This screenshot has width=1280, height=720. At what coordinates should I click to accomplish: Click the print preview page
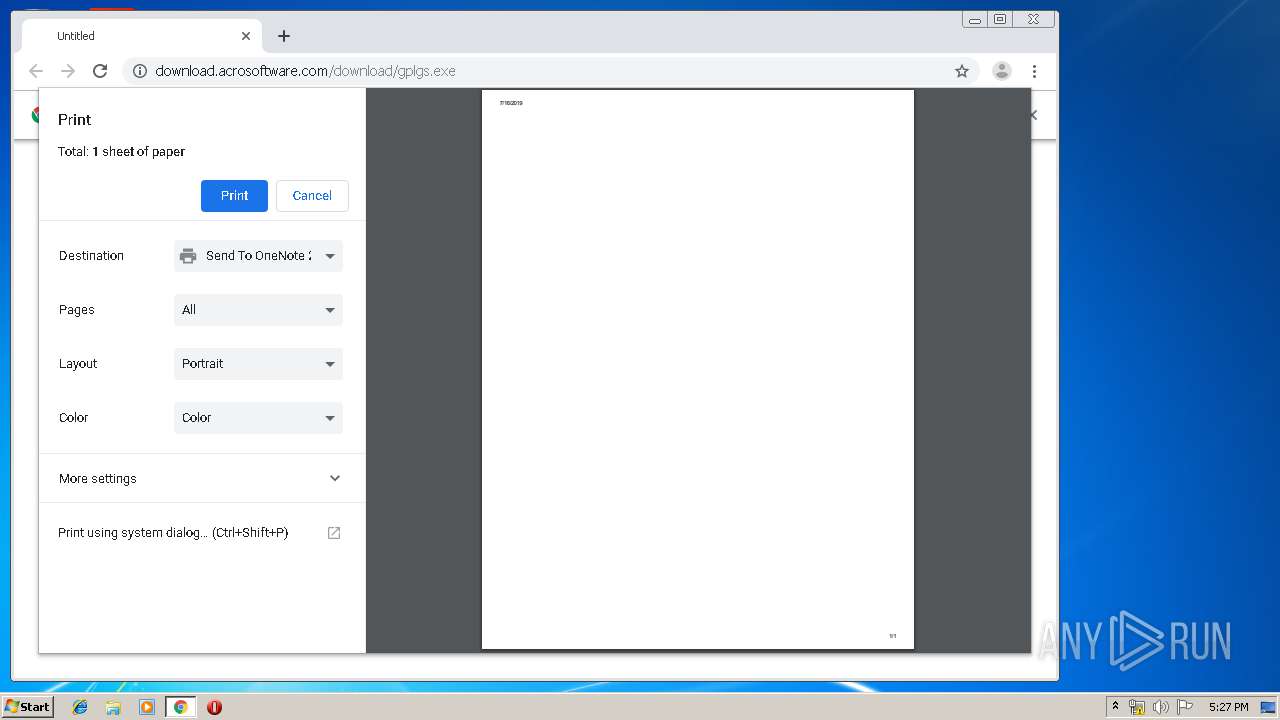[698, 369]
